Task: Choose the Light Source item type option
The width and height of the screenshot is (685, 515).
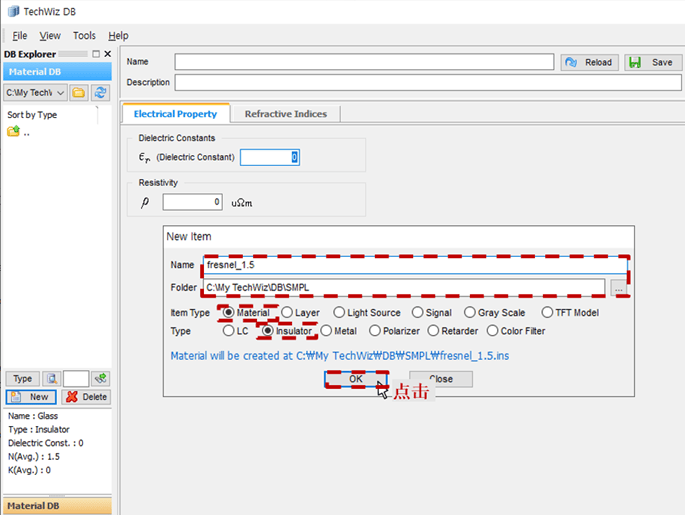Action: [339, 312]
